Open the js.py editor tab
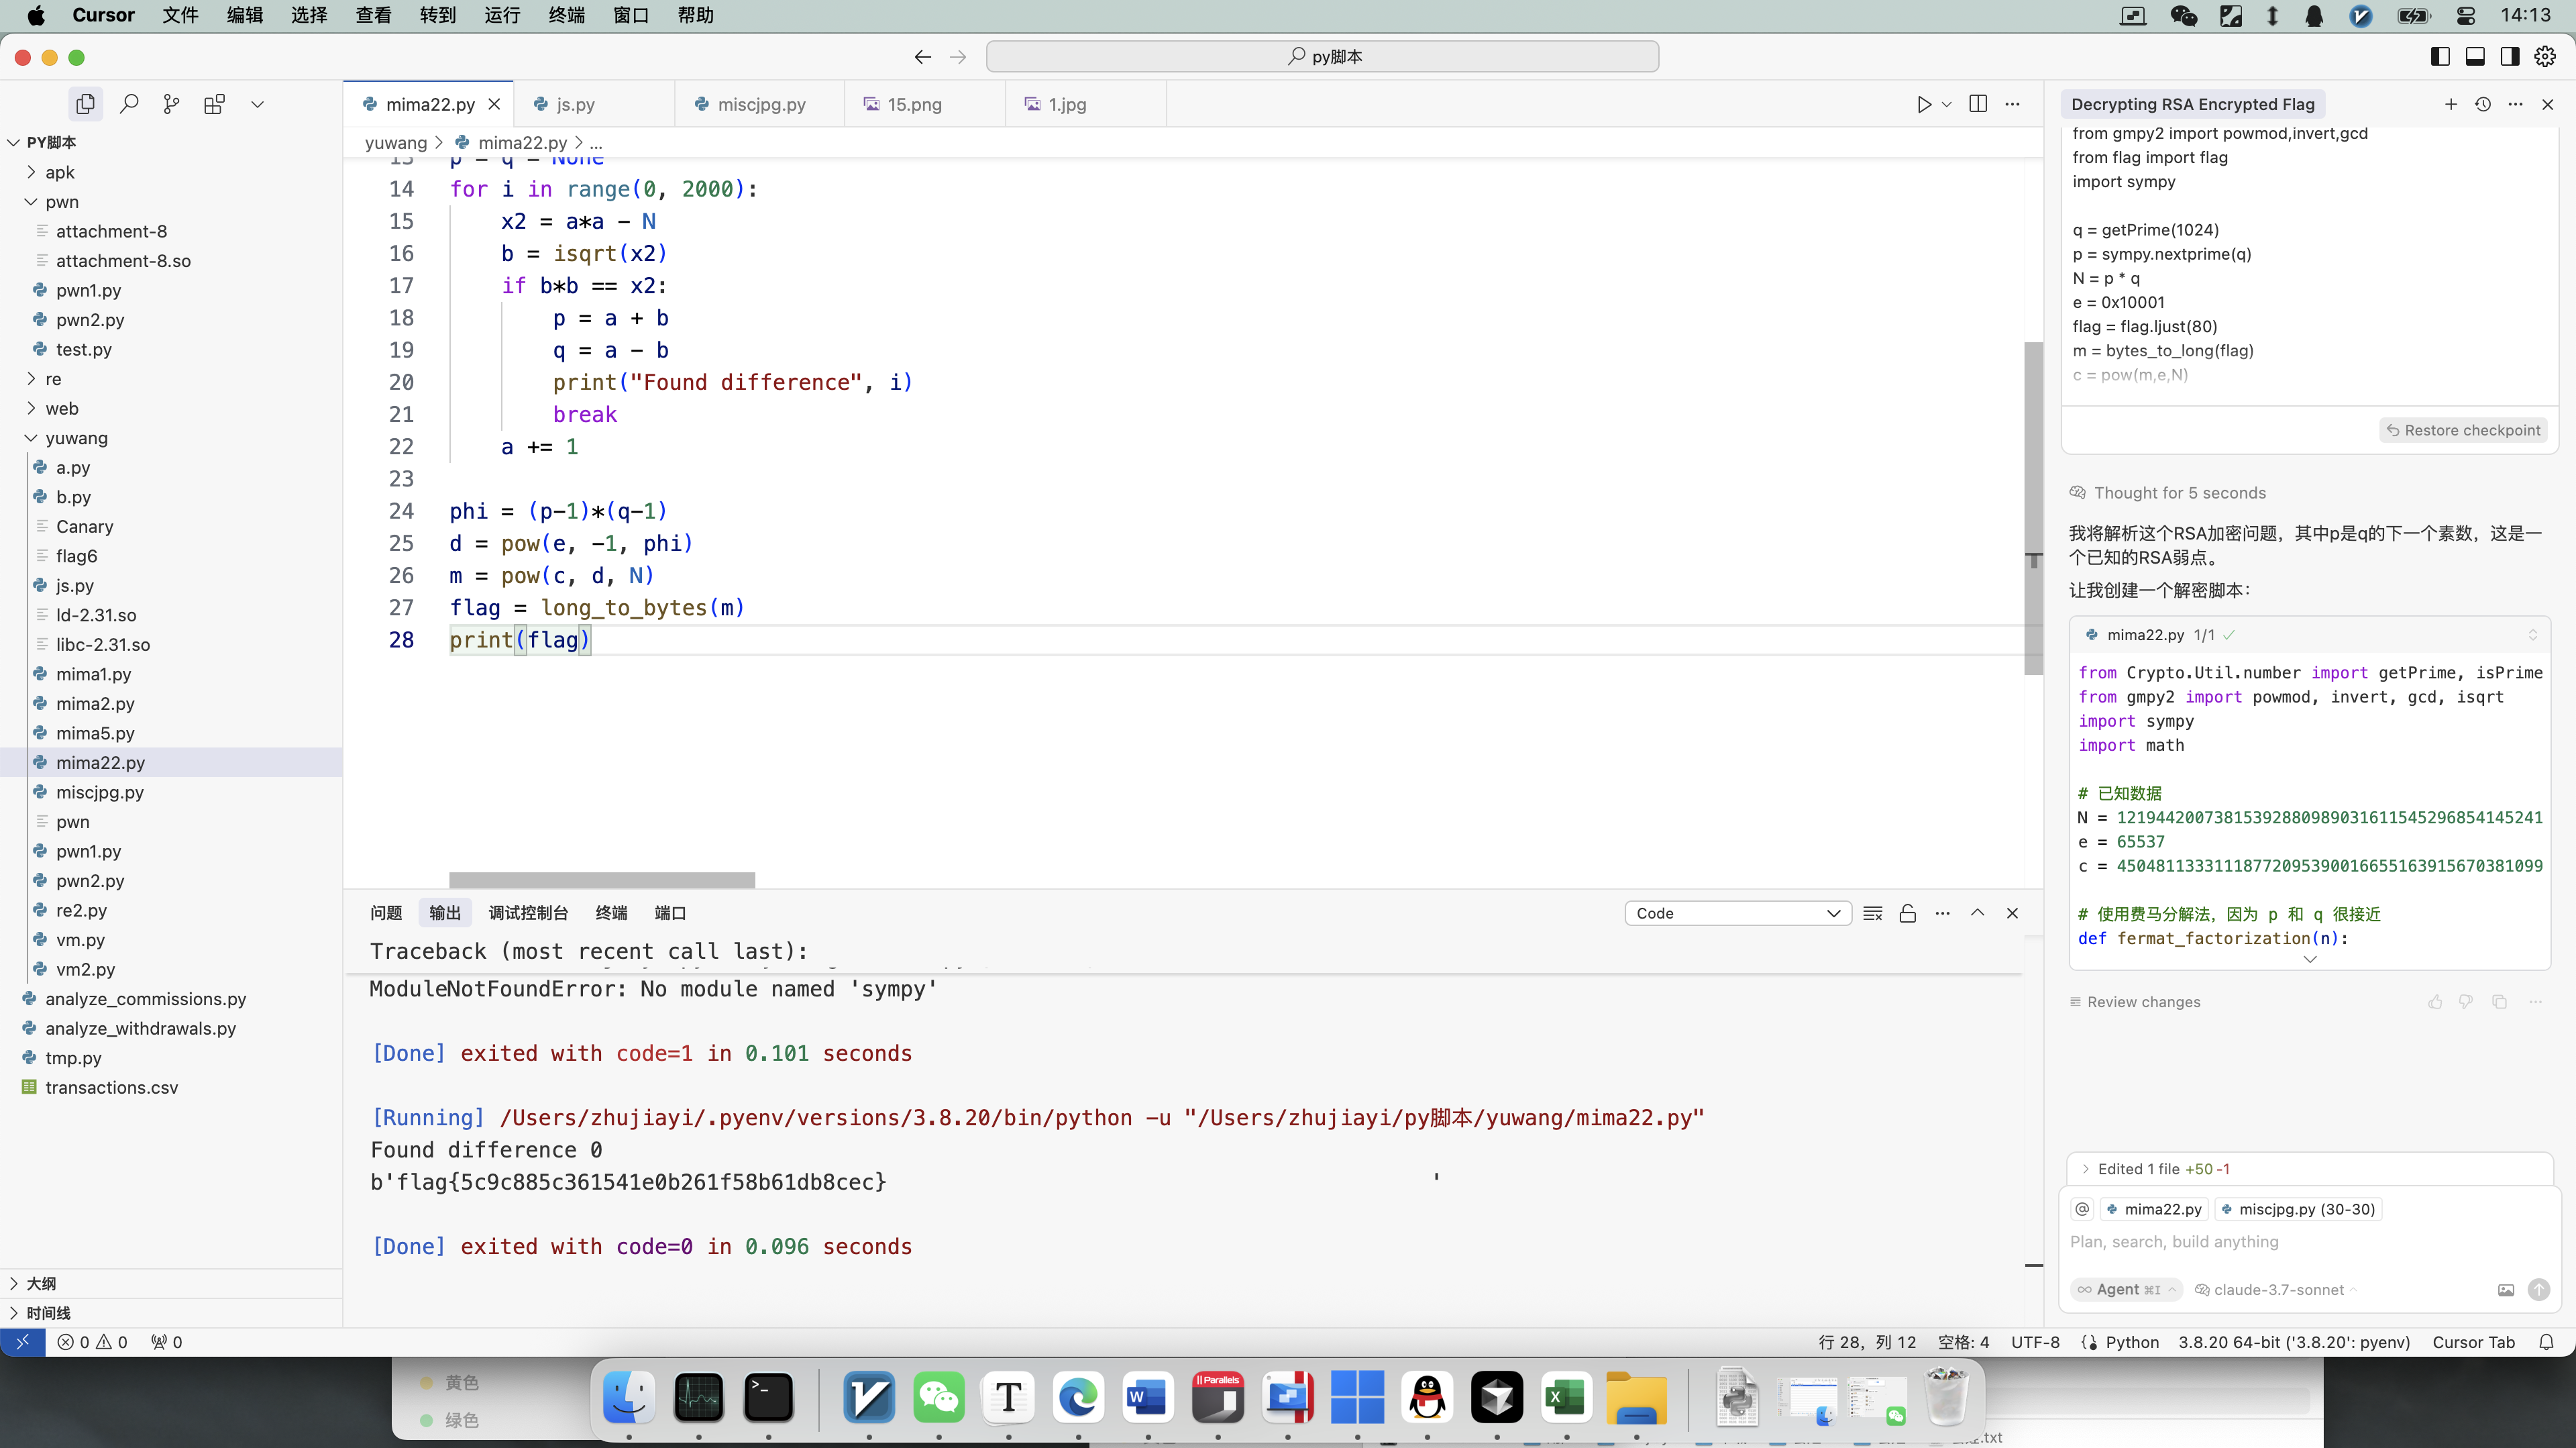This screenshot has height=1448, width=2576. pos(594,104)
